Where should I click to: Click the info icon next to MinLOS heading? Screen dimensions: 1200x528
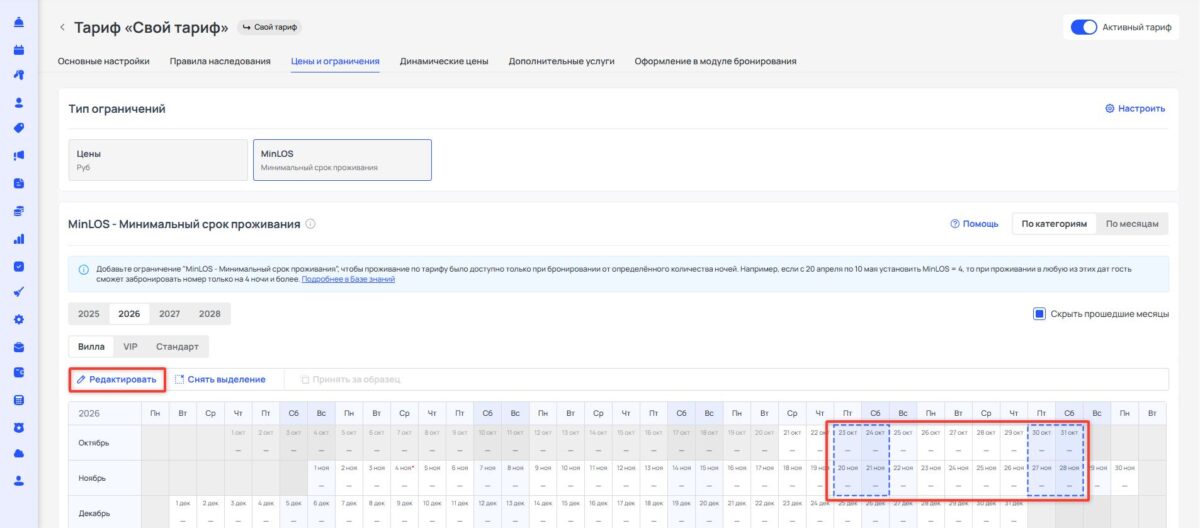[x=311, y=224]
